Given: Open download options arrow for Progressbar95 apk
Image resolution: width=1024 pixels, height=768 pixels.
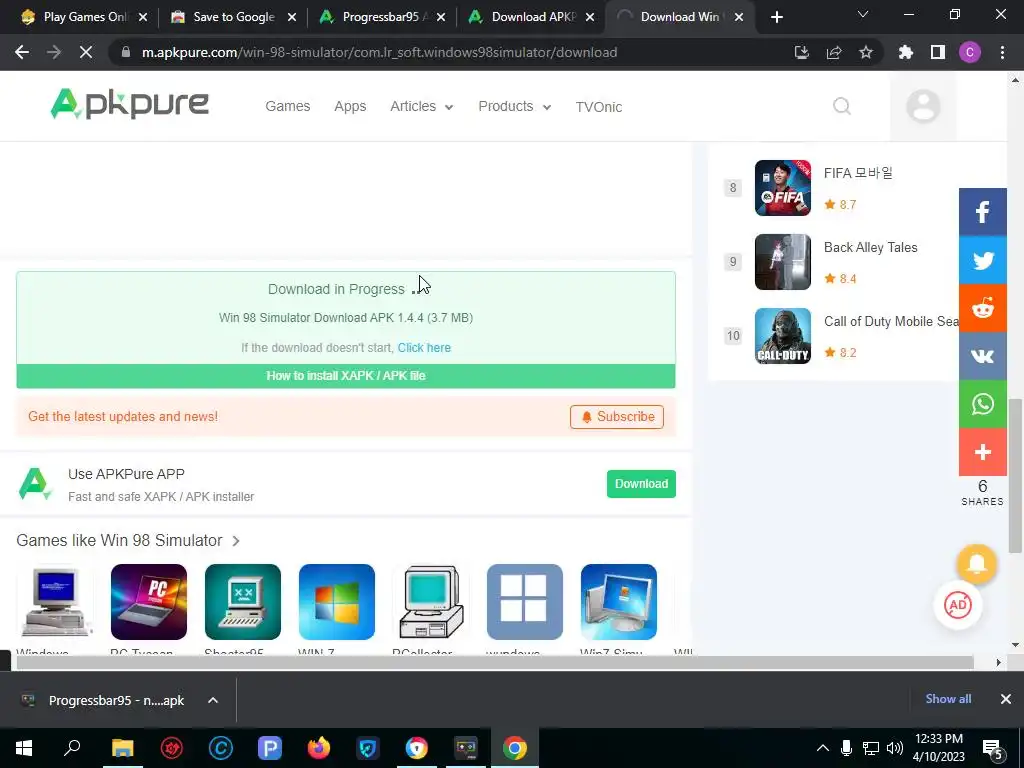Looking at the screenshot, I should [x=213, y=700].
